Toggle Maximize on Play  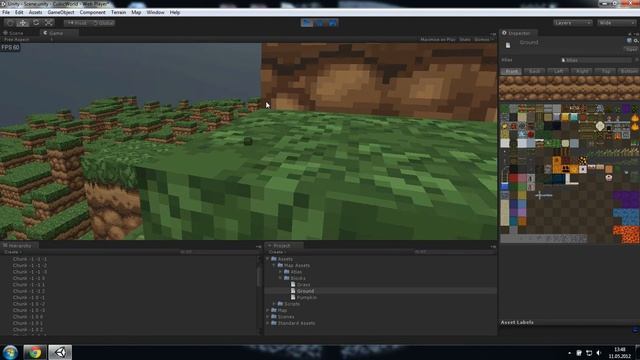(x=438, y=40)
